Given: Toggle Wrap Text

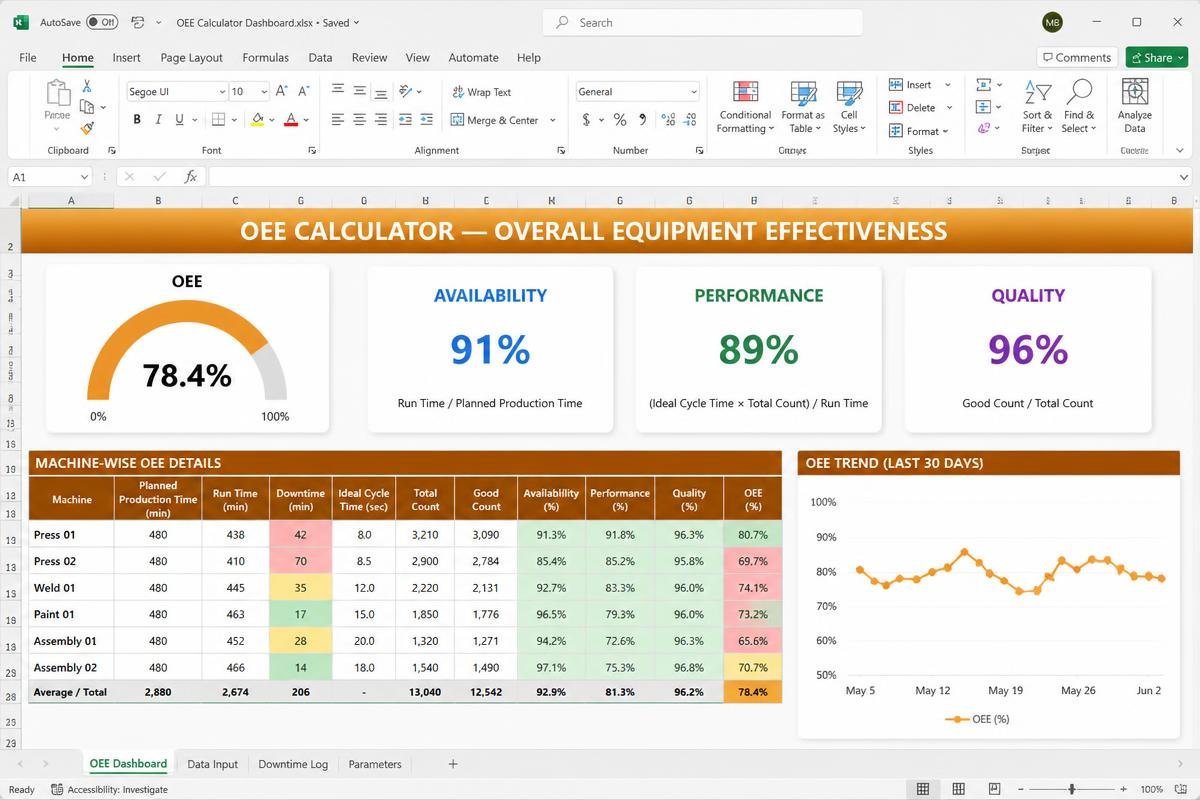Looking at the screenshot, I should pos(482,92).
